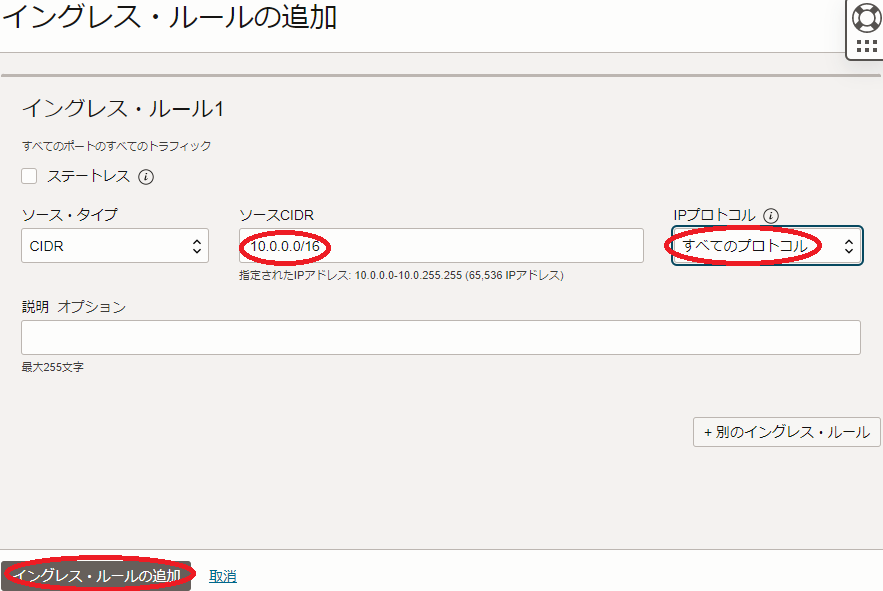Click the 最大255文字 hint text
883x591 pixels.
pyautogui.click(x=52, y=367)
